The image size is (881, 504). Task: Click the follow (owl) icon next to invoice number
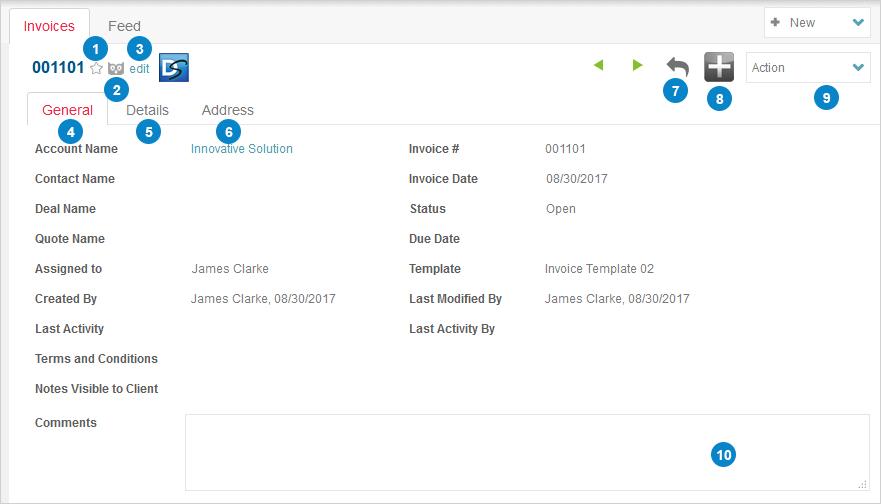point(116,69)
